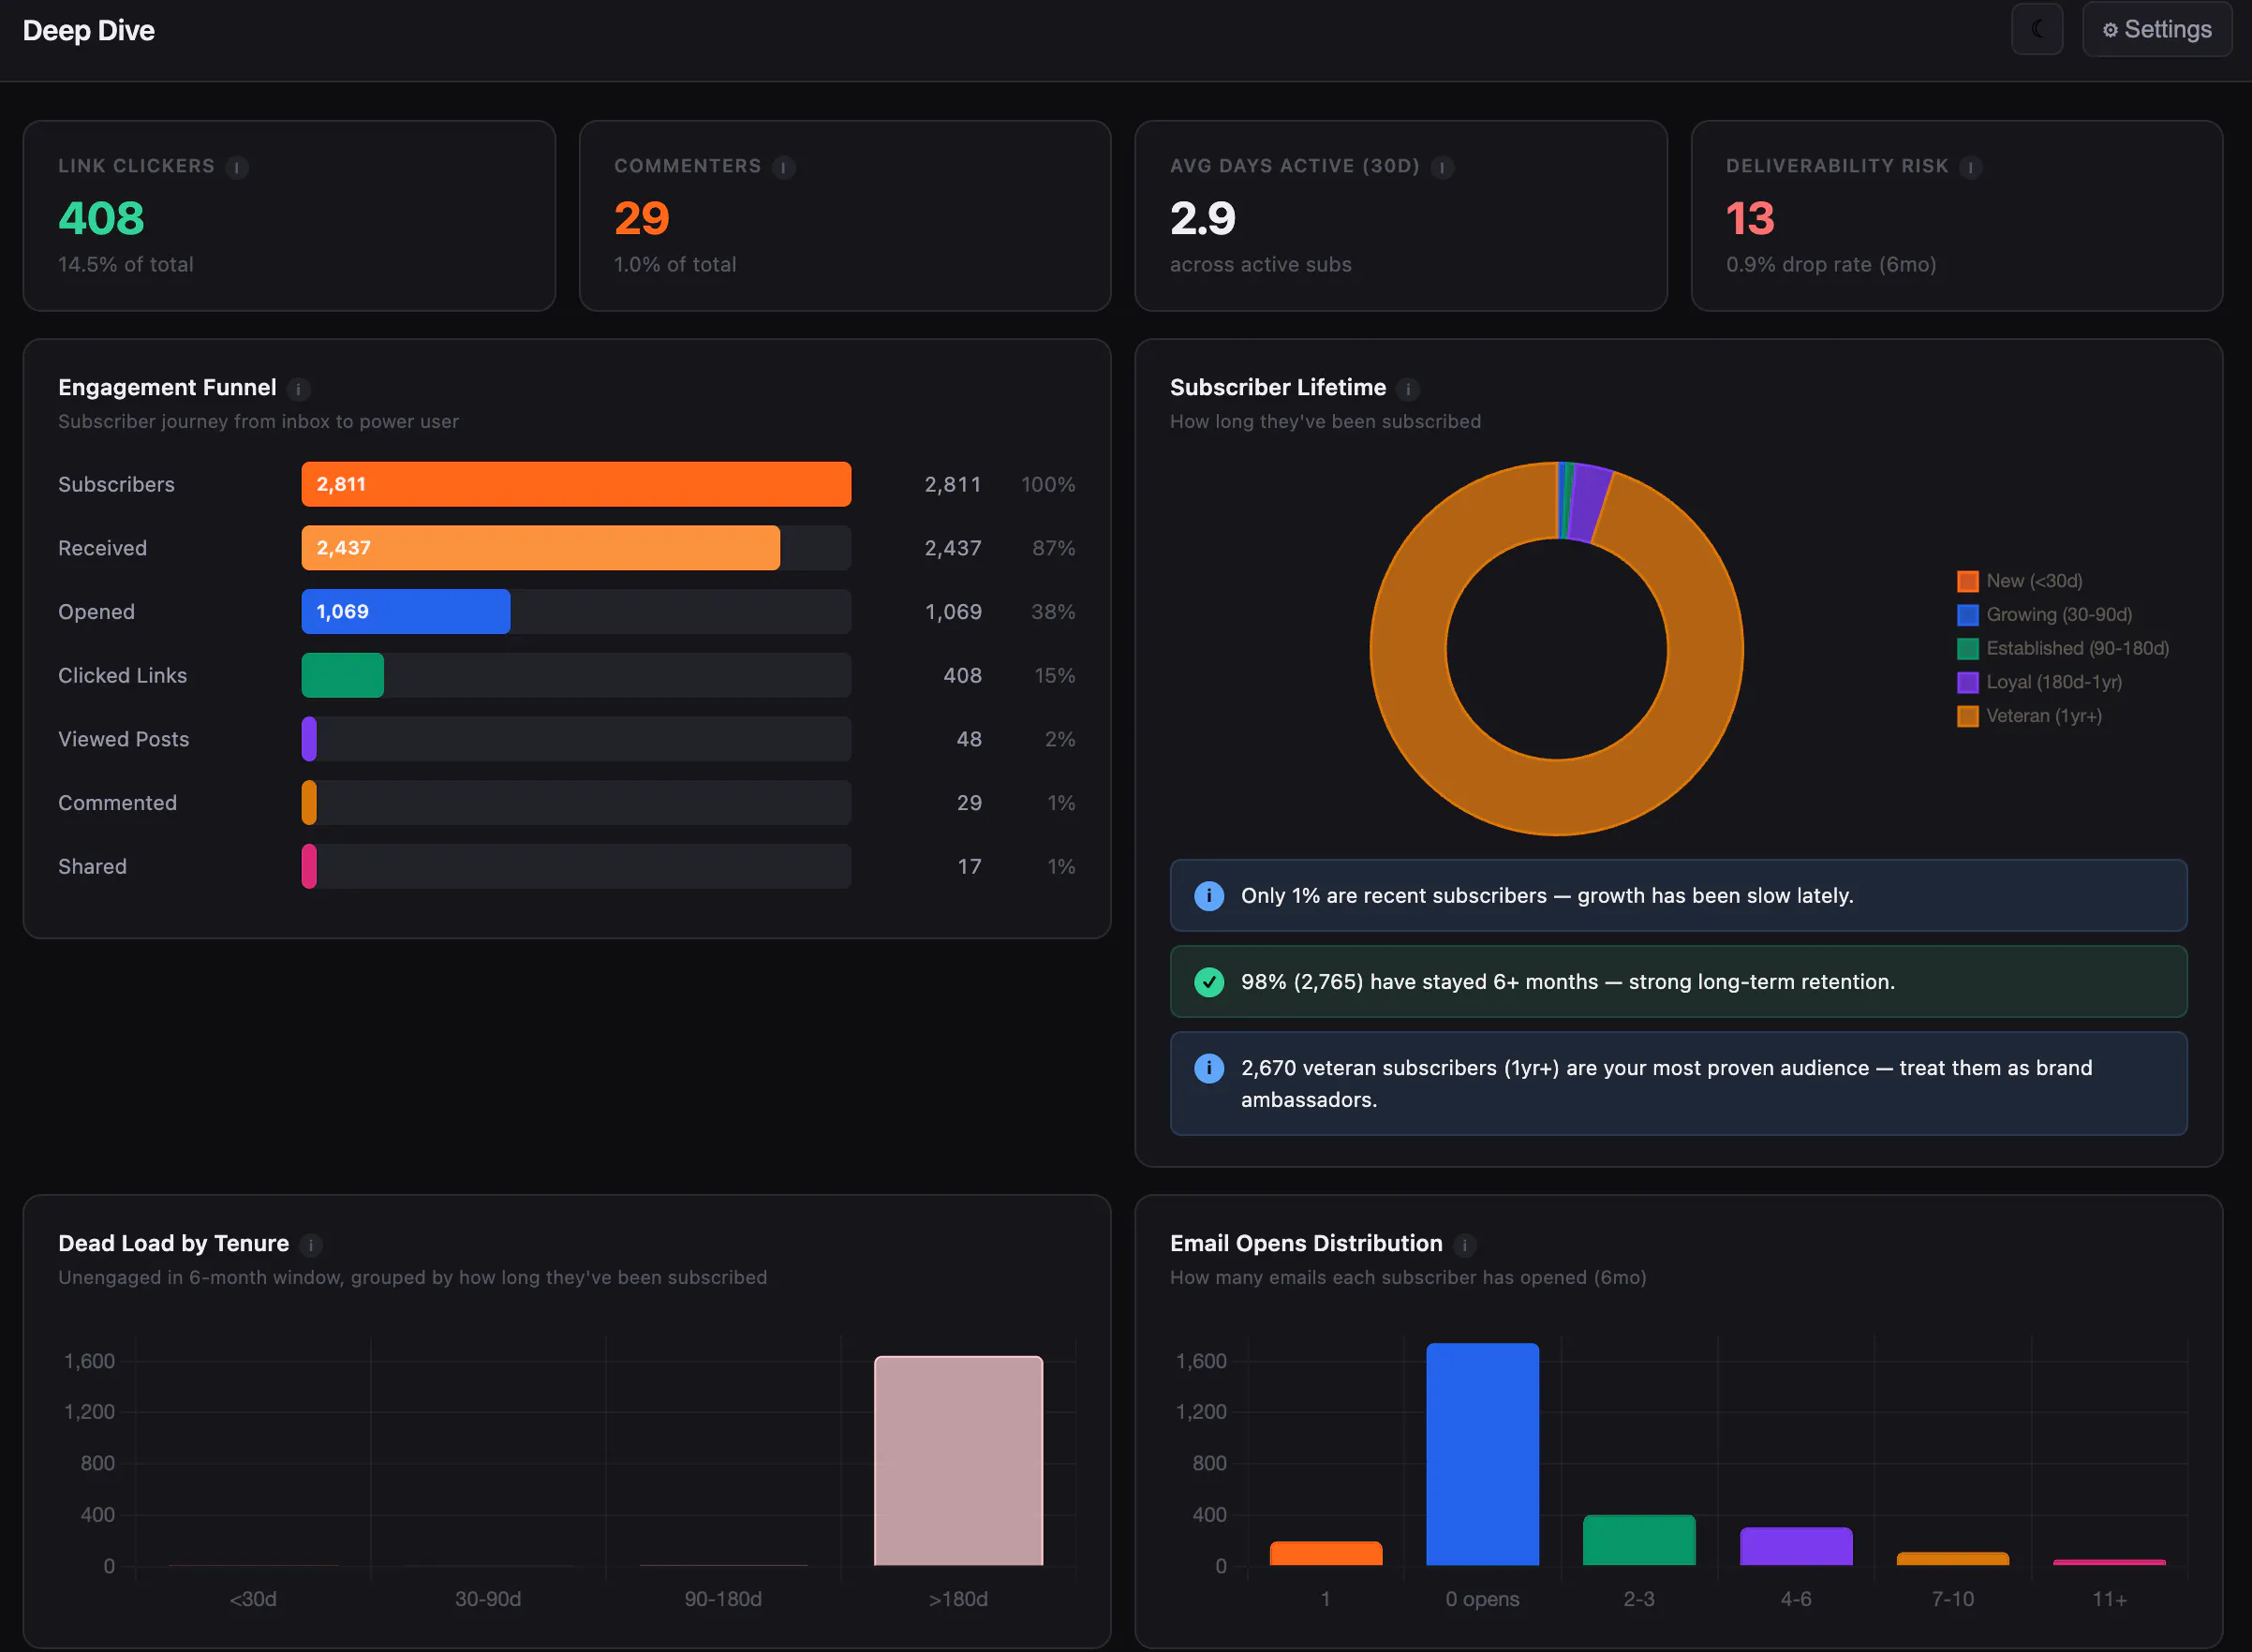Click the blue 0 opens bar
The height and width of the screenshot is (1652, 2252).
[x=1482, y=1455]
